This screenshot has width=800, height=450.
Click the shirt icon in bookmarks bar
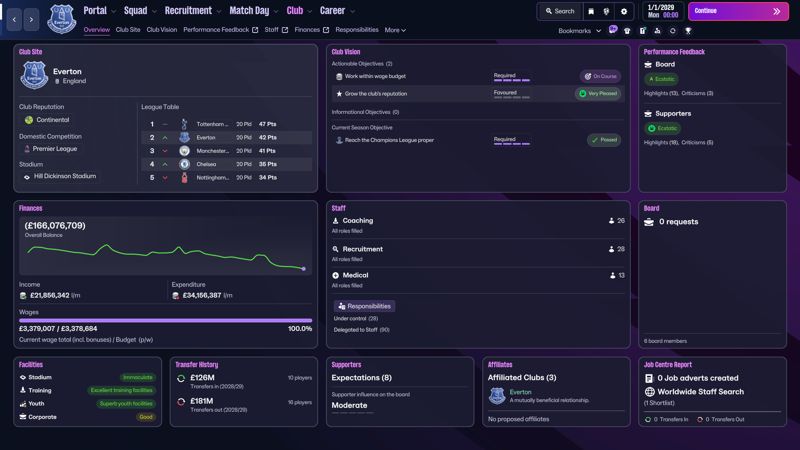627,31
